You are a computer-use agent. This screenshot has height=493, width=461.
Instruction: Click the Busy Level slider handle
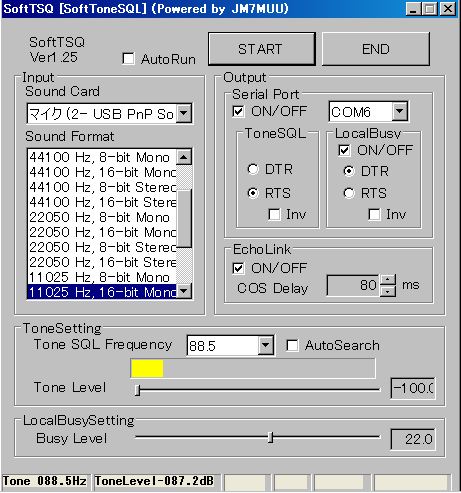click(271, 437)
